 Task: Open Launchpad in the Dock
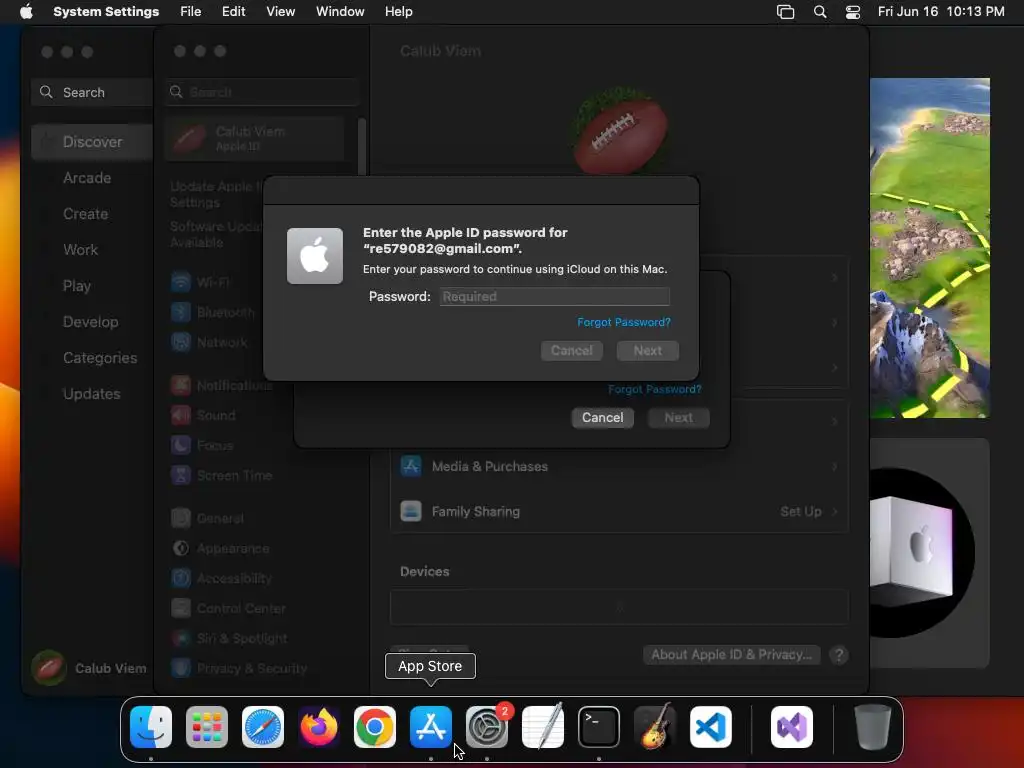pyautogui.click(x=207, y=727)
